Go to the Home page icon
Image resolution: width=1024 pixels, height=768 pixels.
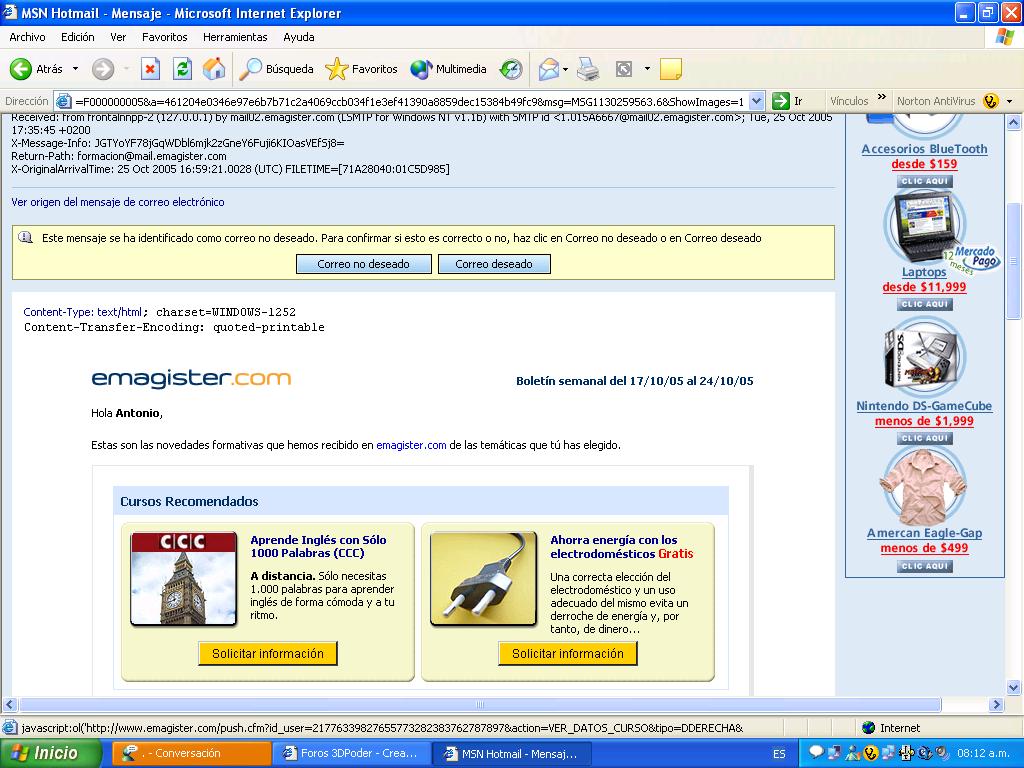point(214,69)
